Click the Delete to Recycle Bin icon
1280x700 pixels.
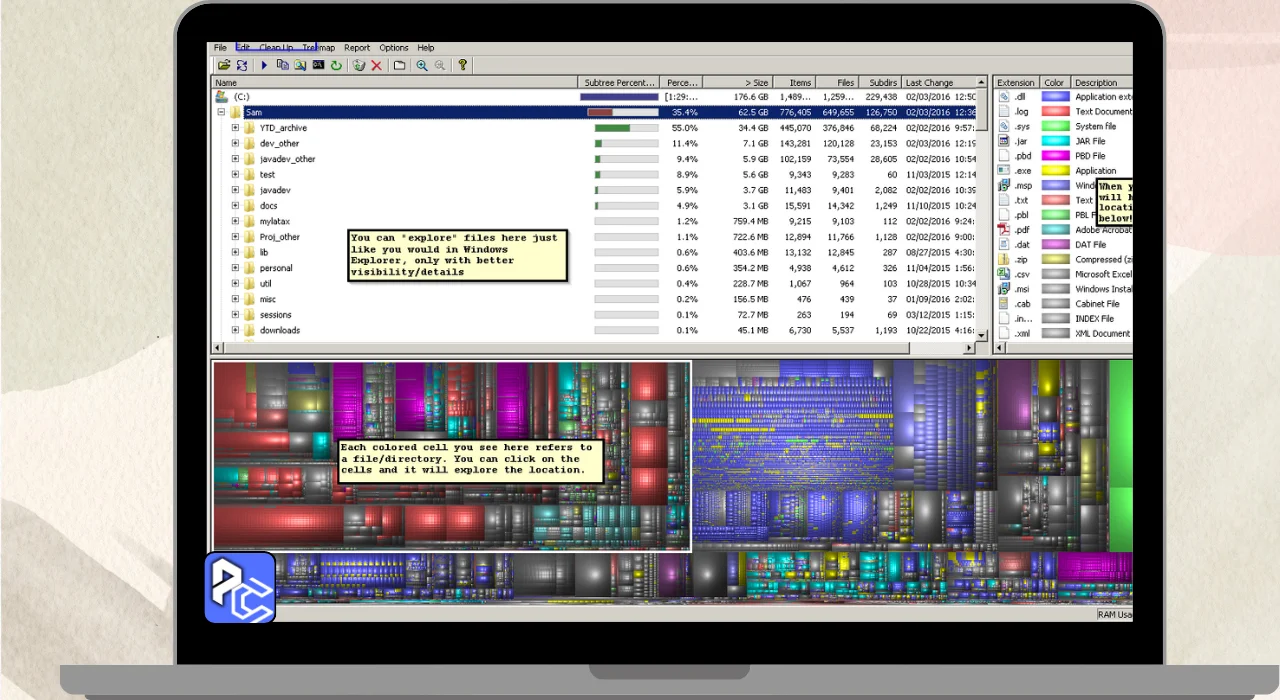pyautogui.click(x=359, y=65)
